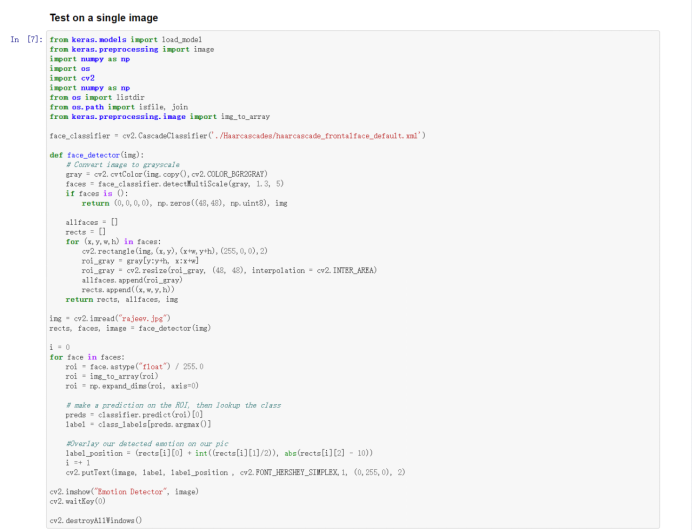692x530 pixels.
Task: Click the return np.zeros line
Action: pos(184,203)
